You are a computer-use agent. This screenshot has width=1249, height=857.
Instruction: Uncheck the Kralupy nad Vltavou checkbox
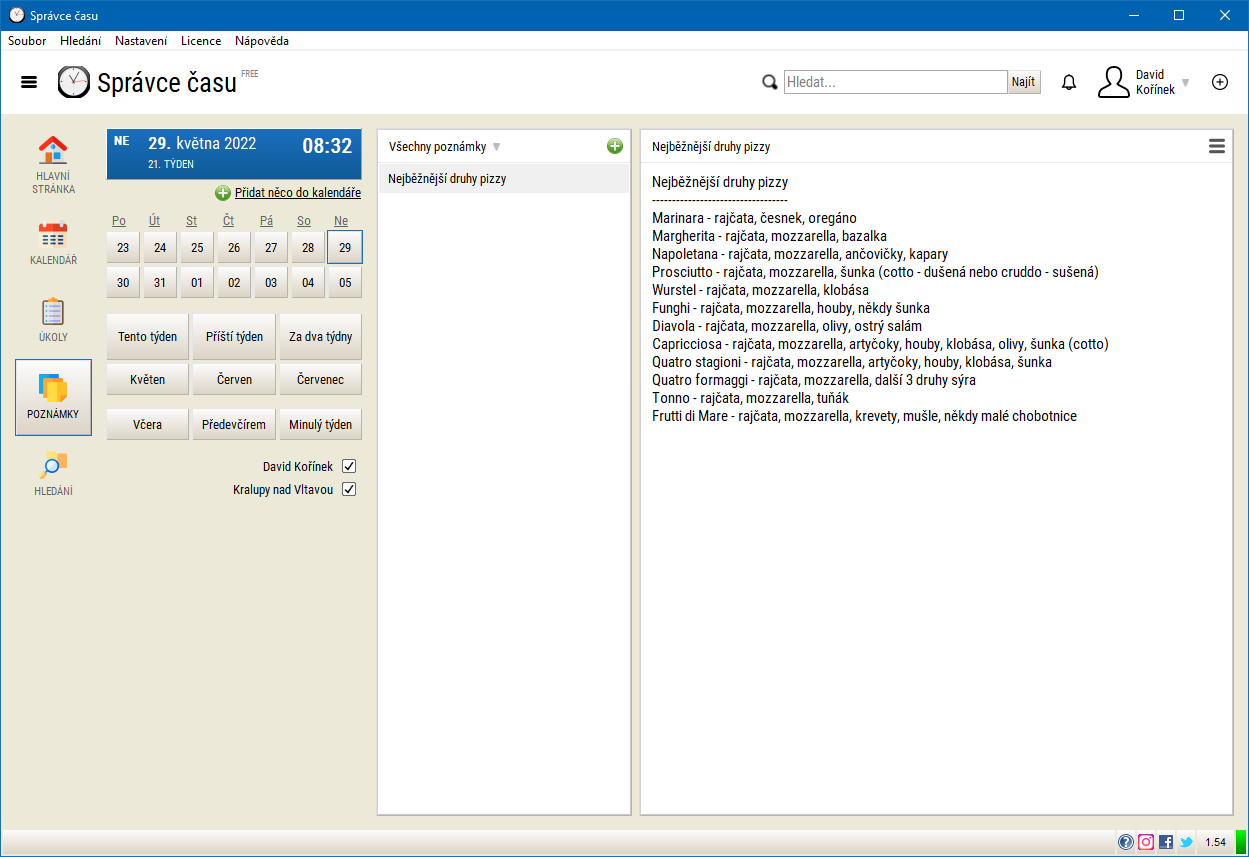pyautogui.click(x=349, y=489)
